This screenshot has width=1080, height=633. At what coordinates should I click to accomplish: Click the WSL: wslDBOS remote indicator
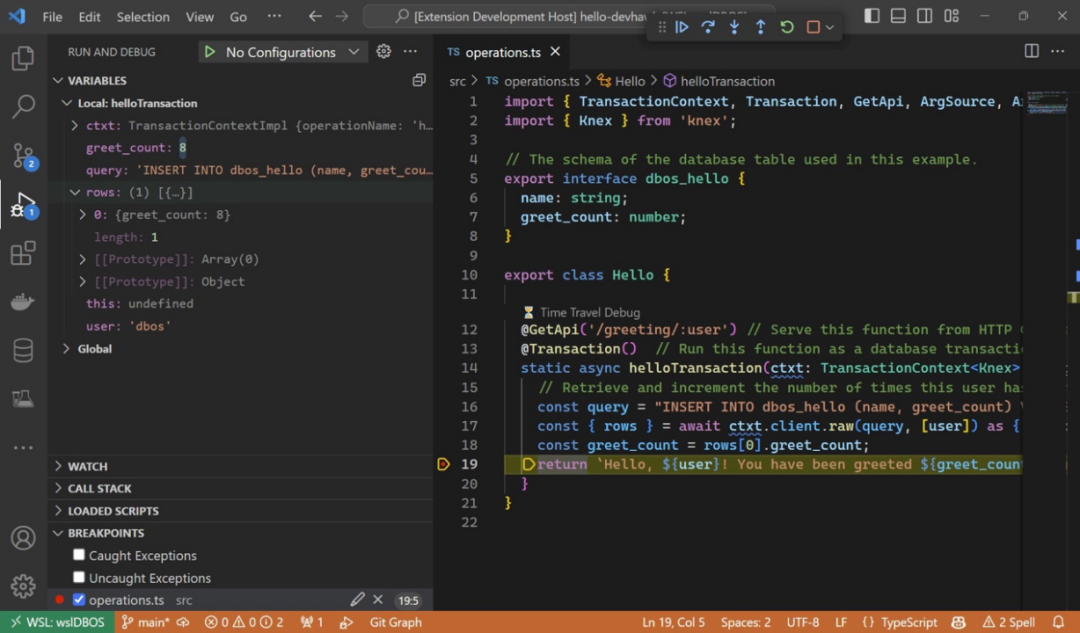click(58, 622)
